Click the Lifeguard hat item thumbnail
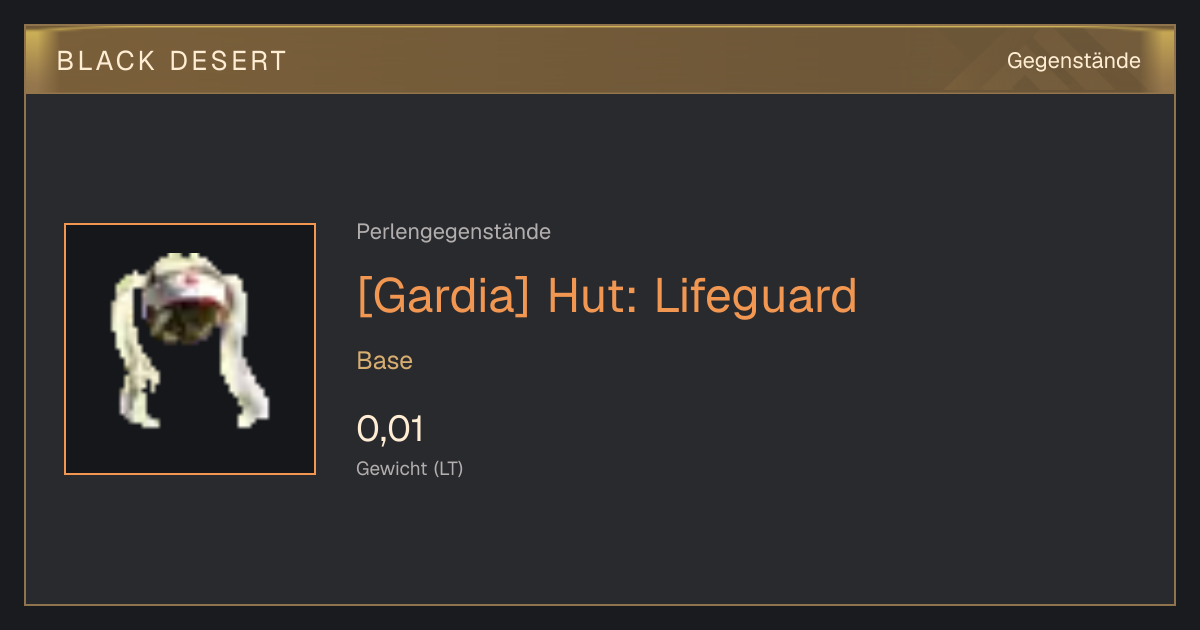 (x=190, y=349)
